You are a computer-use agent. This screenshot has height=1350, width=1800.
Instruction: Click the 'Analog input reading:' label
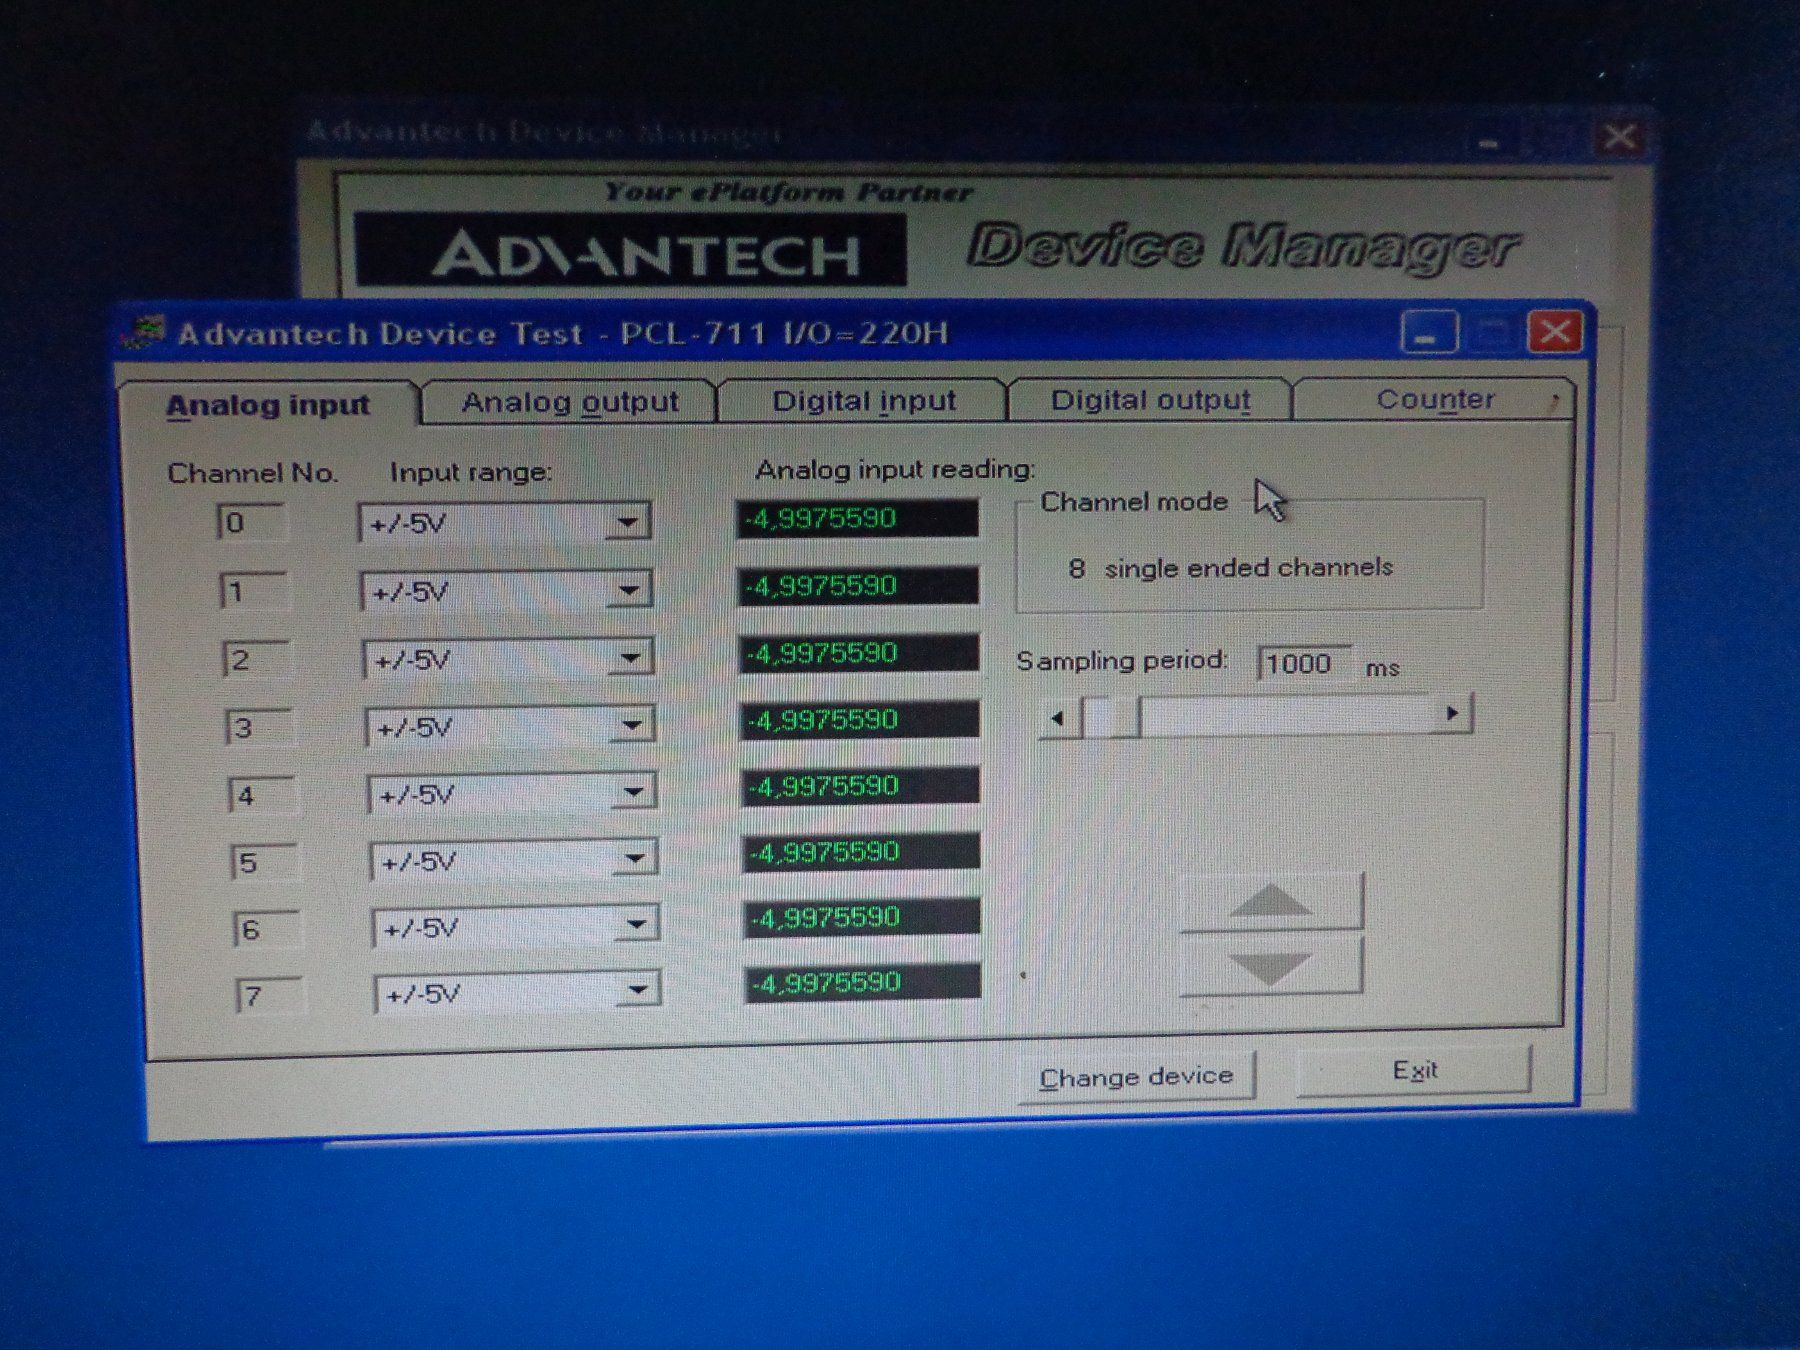(x=895, y=469)
